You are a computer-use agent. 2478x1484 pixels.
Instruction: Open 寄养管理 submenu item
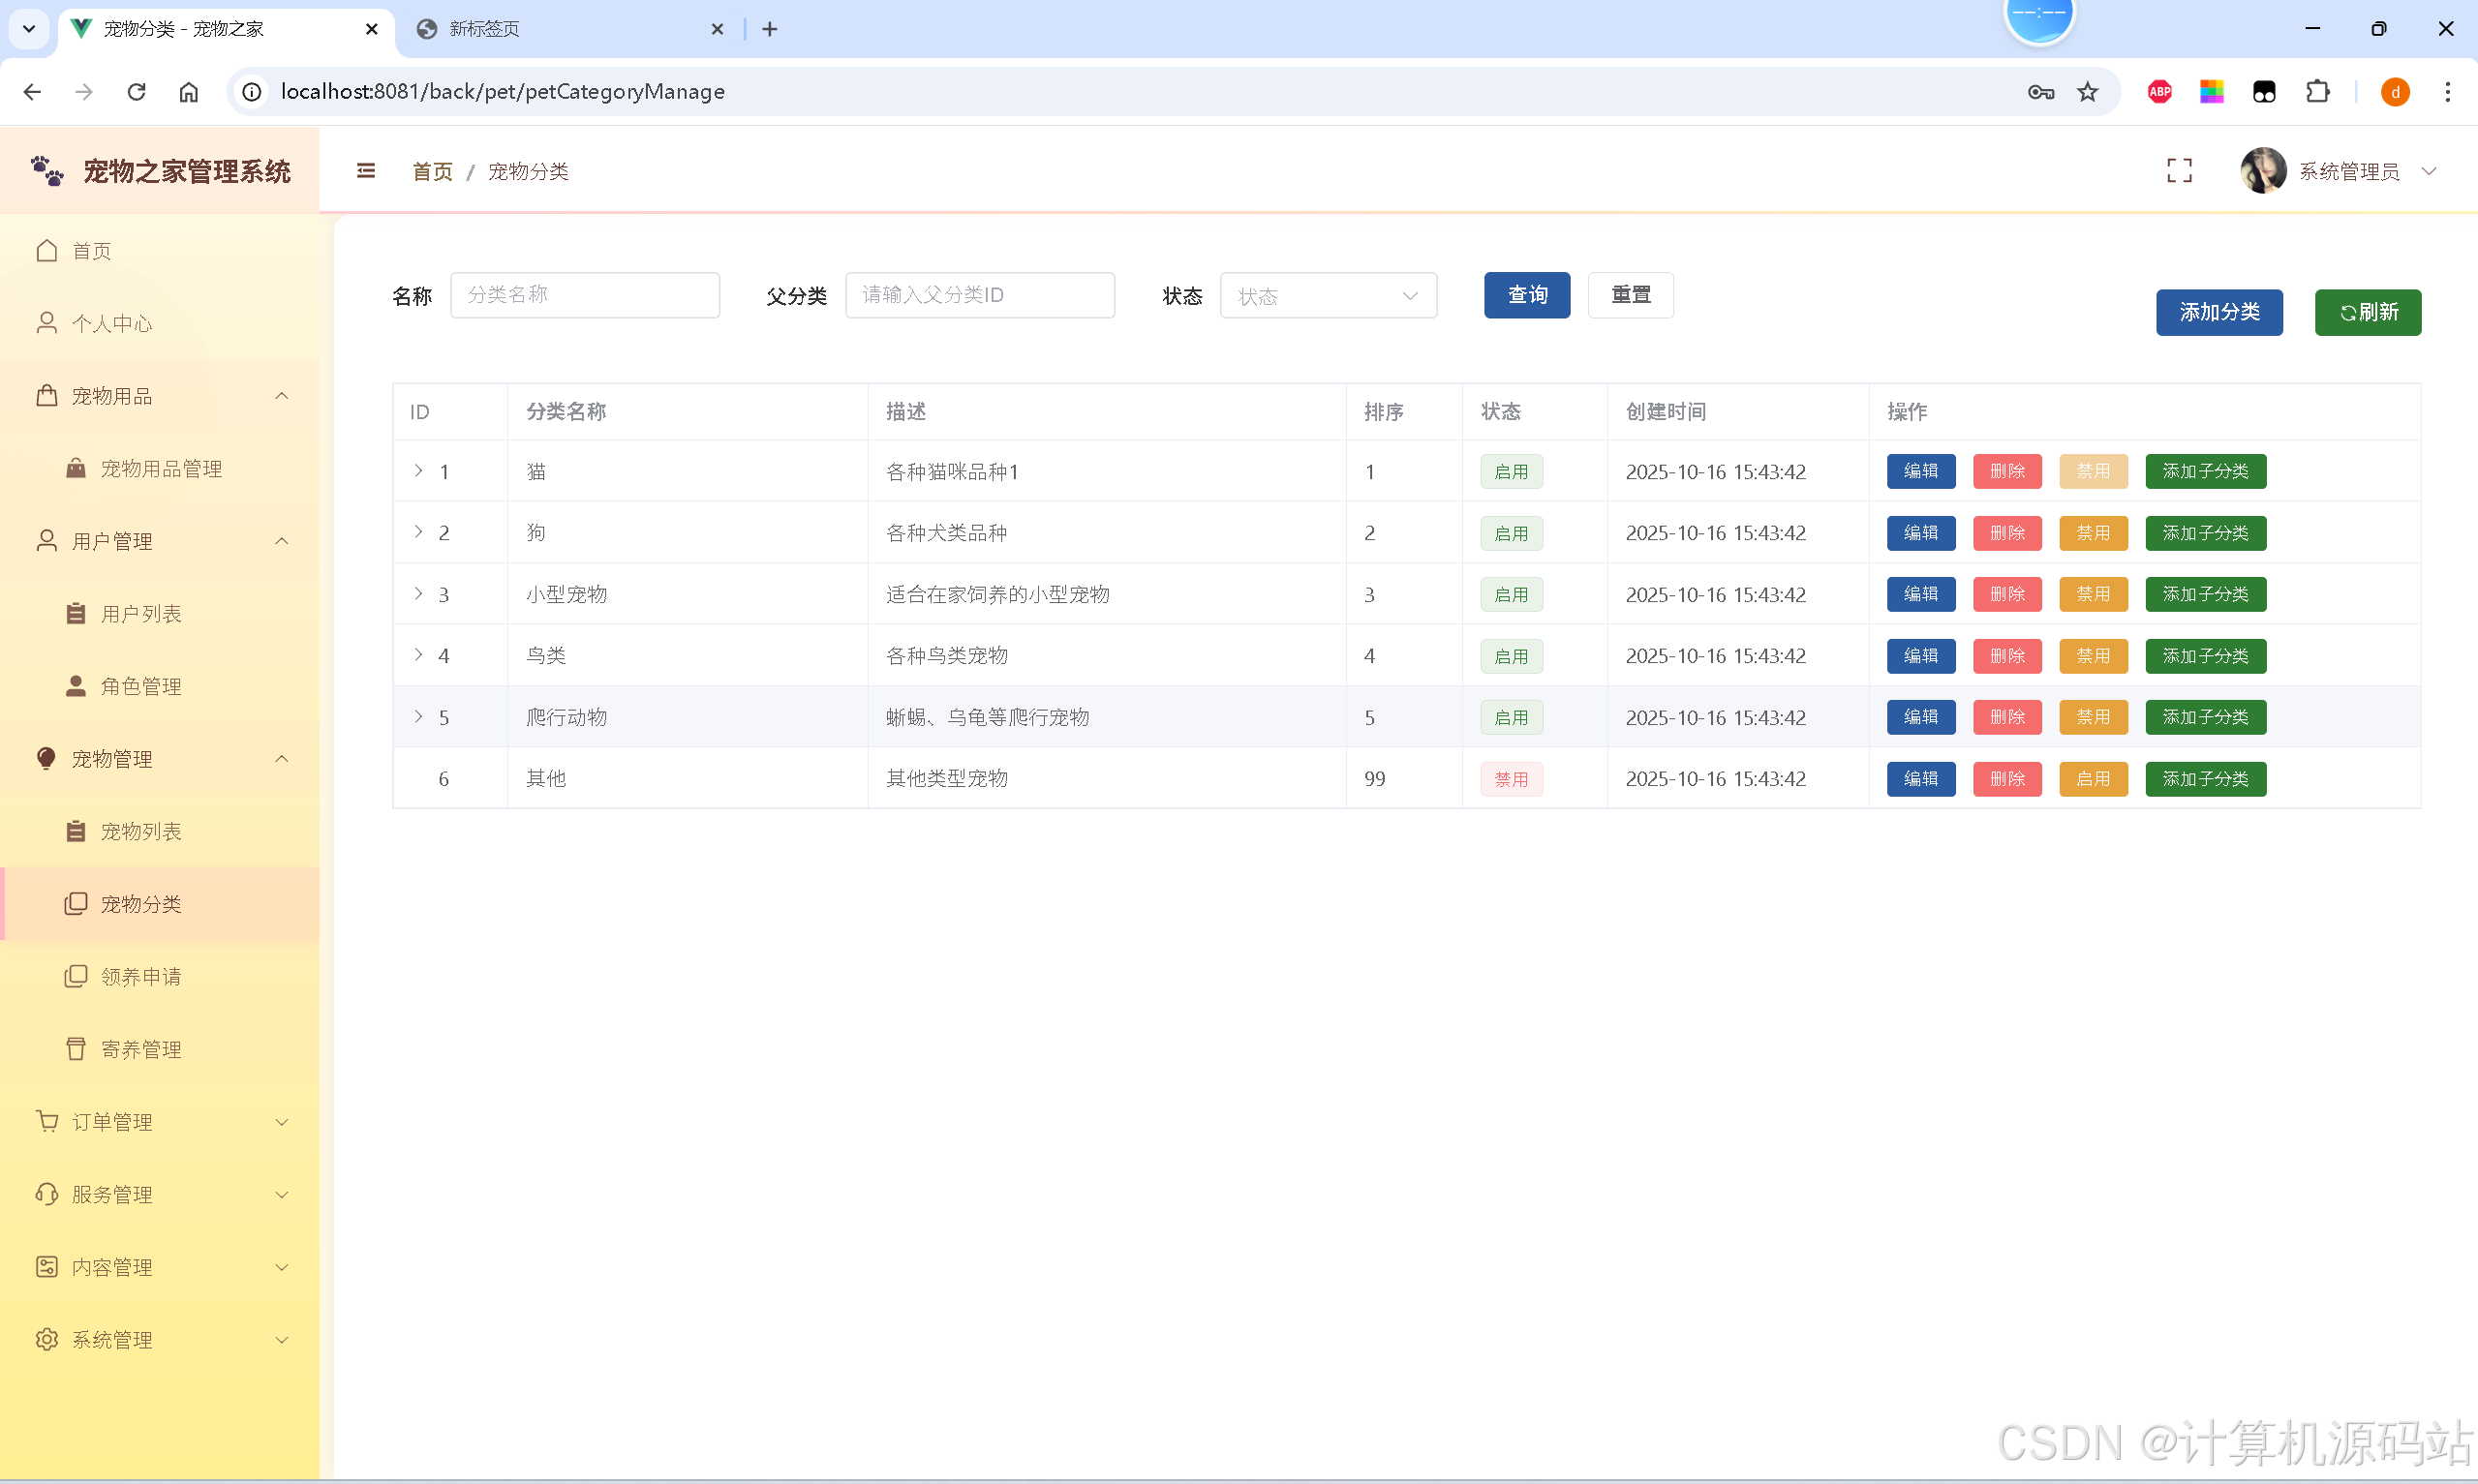[160, 1049]
